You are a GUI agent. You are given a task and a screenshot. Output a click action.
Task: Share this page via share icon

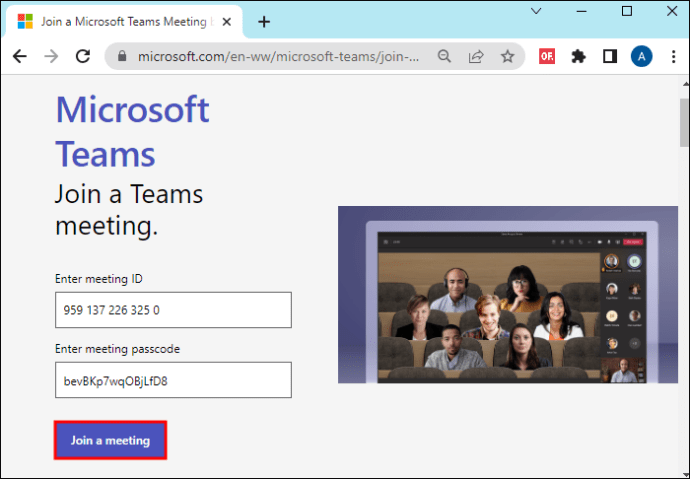tap(476, 56)
